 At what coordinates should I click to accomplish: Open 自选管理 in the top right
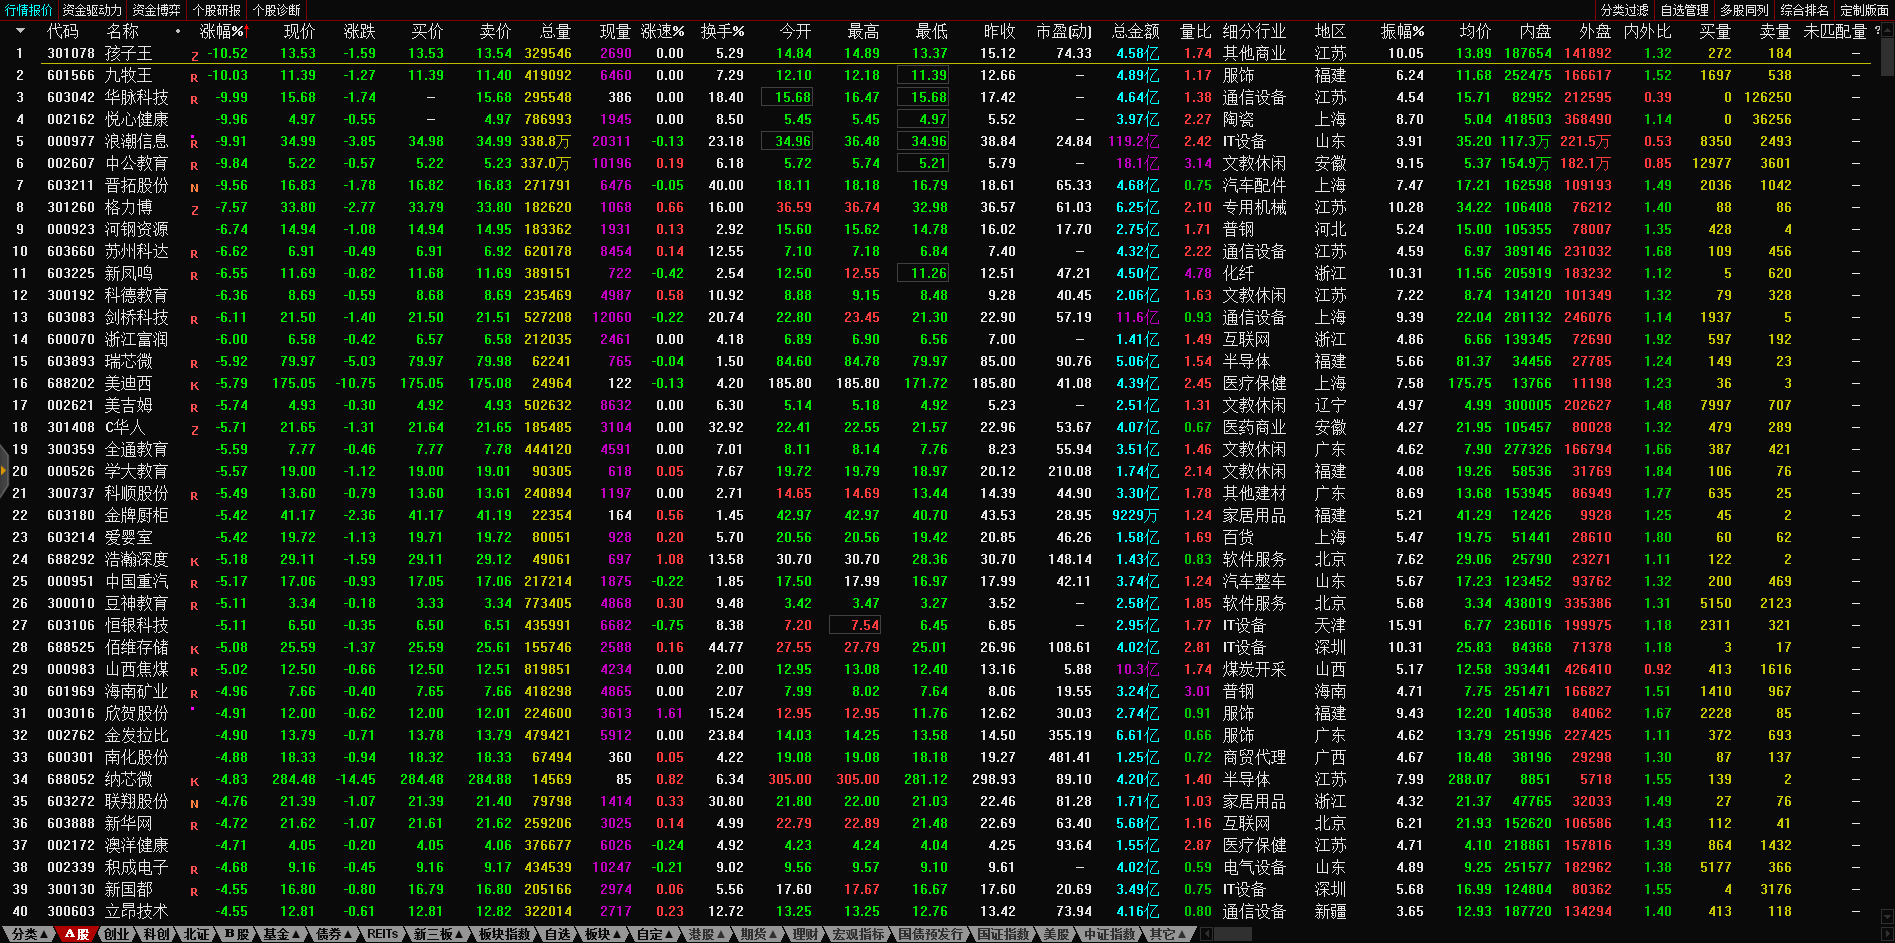pos(1685,10)
